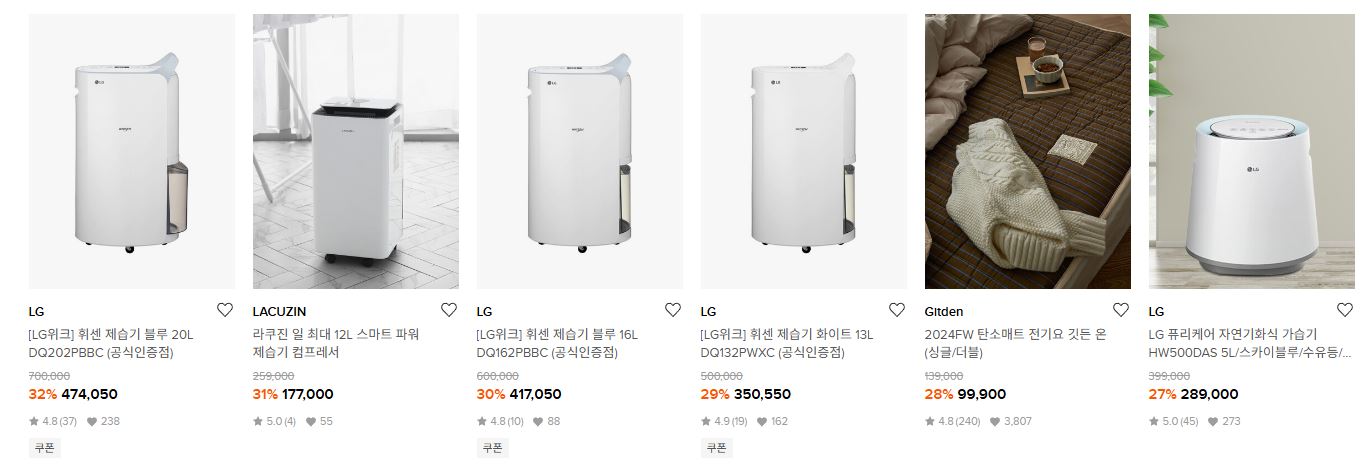Open '휘센 제습기 화이트 13L DQ132PWXC' link
The image size is (1372, 466).
pyautogui.click(x=787, y=343)
